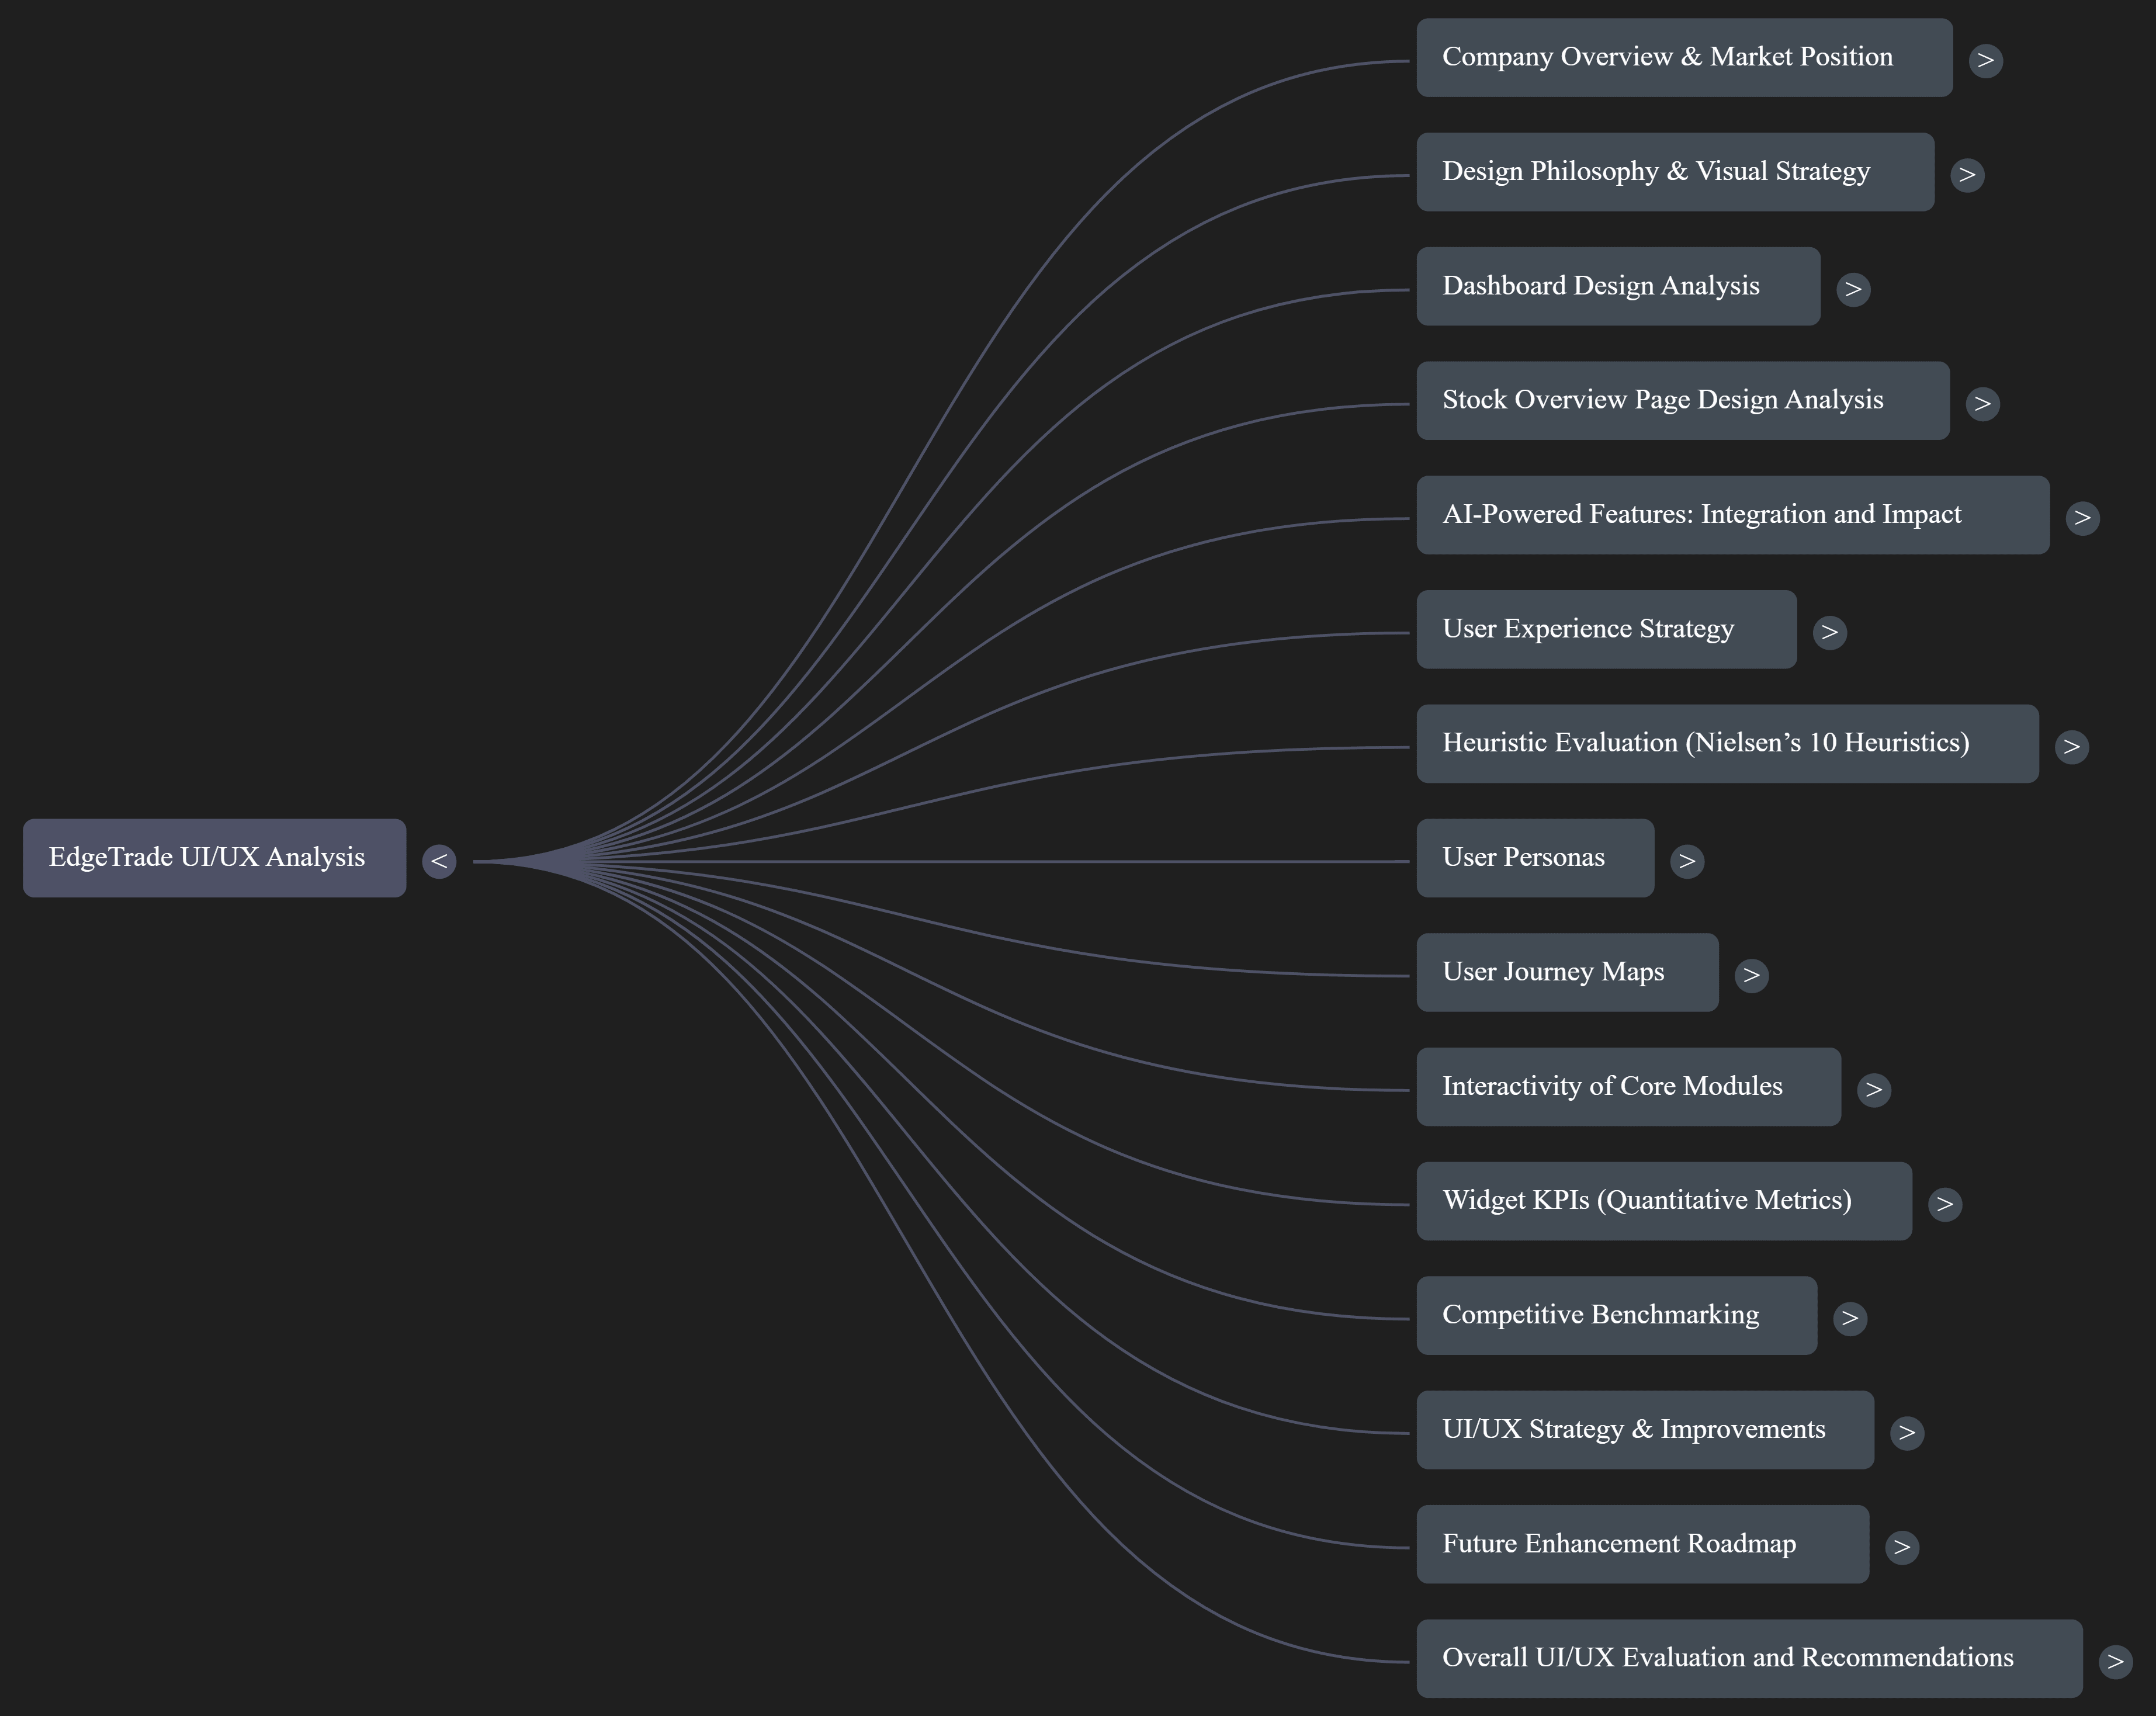The height and width of the screenshot is (1716, 2156).
Task: Expand Future Enhancement Roadmap arrow
Action: click(1901, 1547)
